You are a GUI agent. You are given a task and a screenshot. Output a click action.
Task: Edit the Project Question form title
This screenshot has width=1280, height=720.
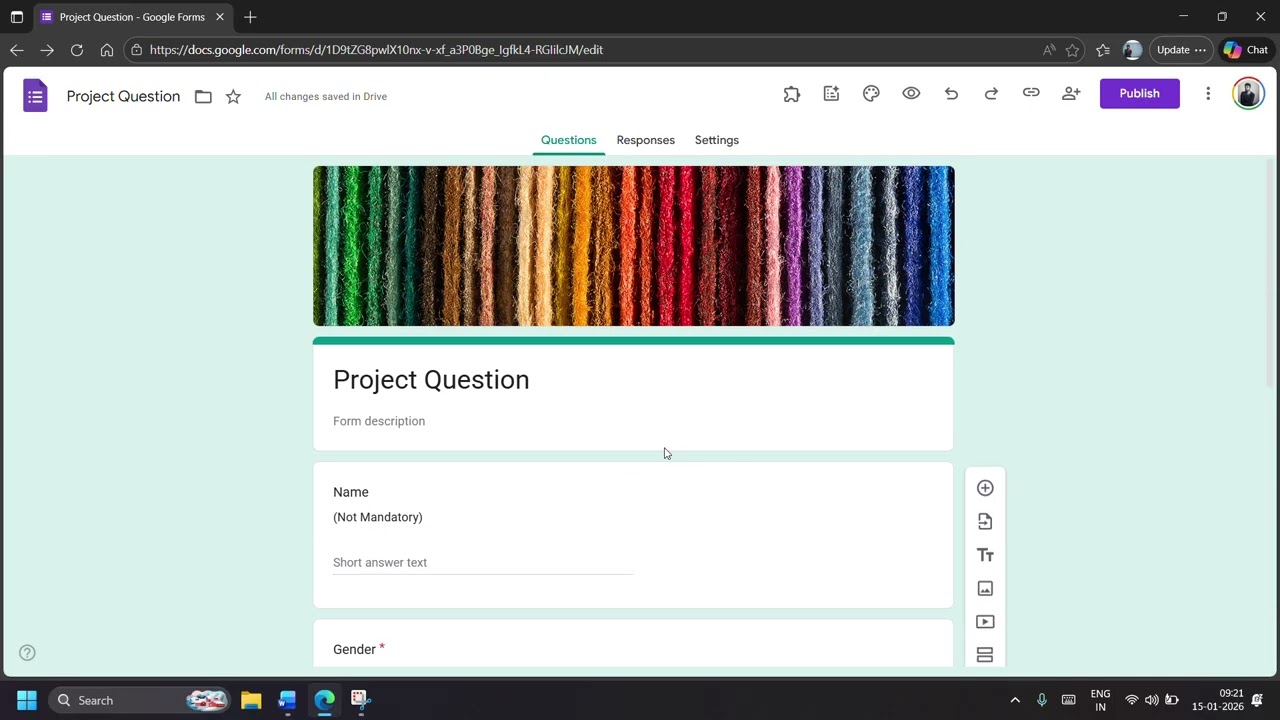(431, 380)
